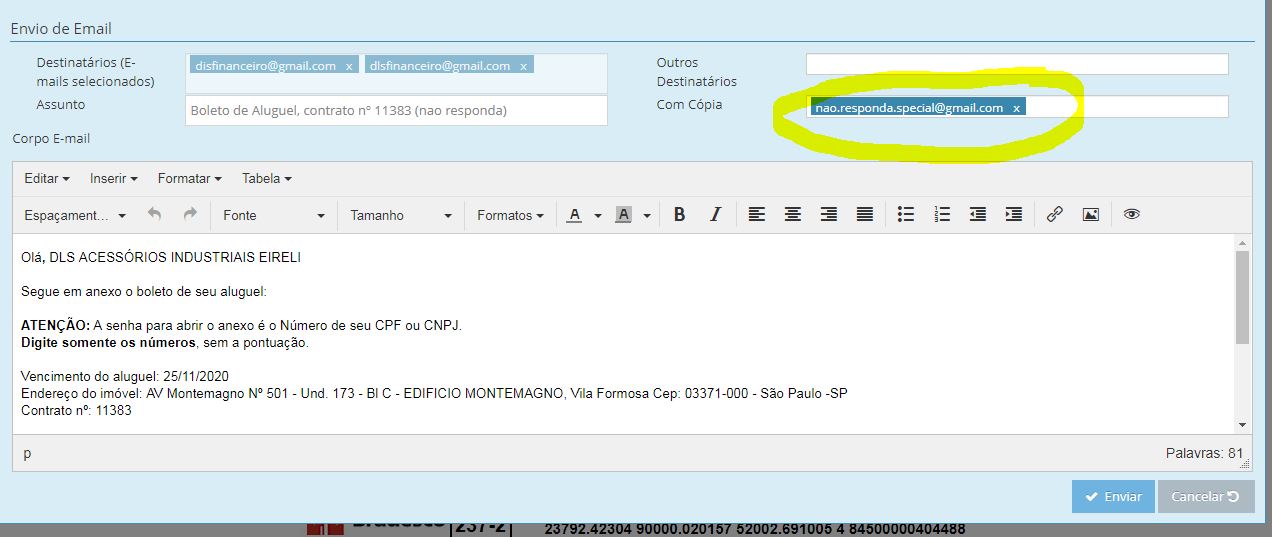This screenshot has height=537, width=1272.
Task: Open text color dropdown arrow
Action: coord(598,215)
